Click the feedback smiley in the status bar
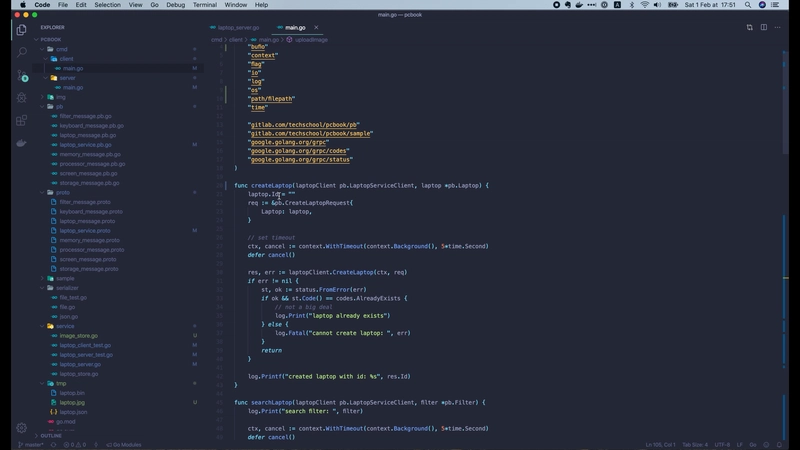This screenshot has width=800, height=450. click(x=766, y=445)
